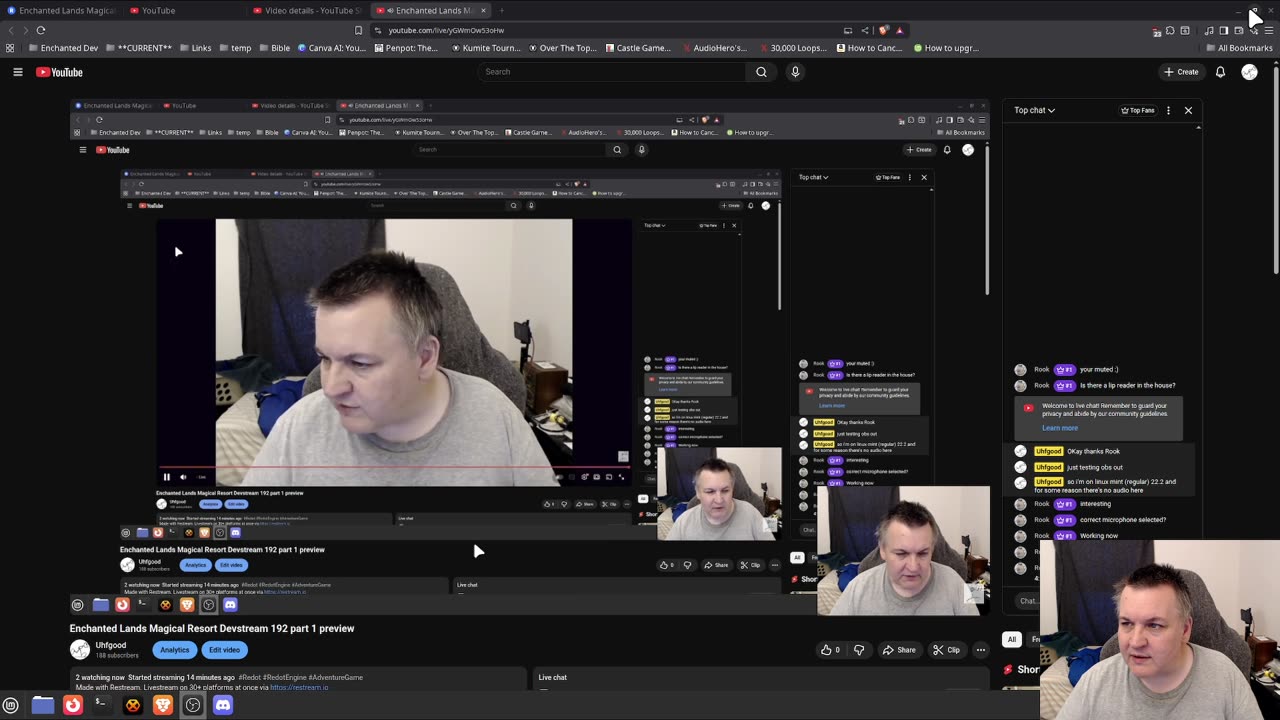Viewport: 1280px width, 720px height.
Task: Open the Brave Shields lion icon in address bar
Action: click(x=882, y=30)
